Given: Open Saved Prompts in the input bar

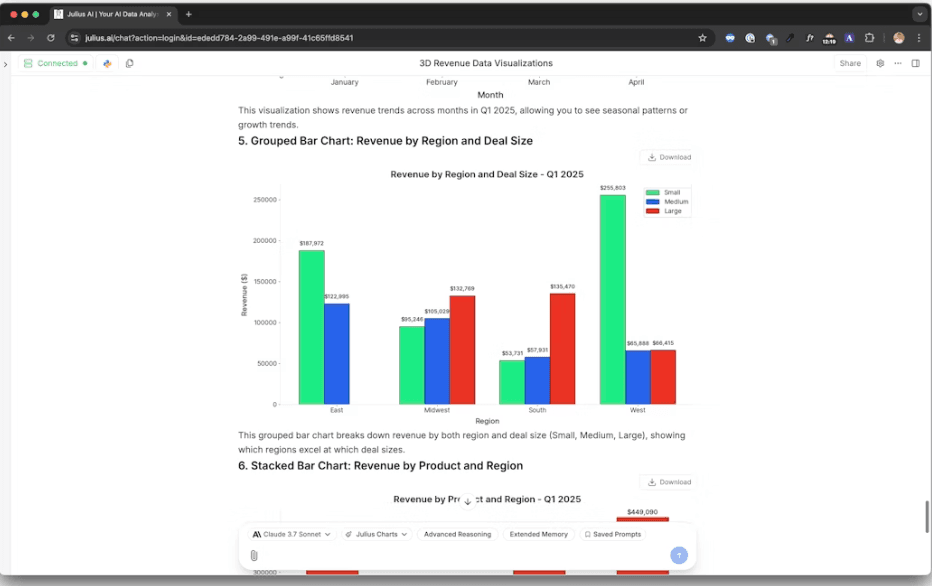Looking at the screenshot, I should (x=615, y=534).
